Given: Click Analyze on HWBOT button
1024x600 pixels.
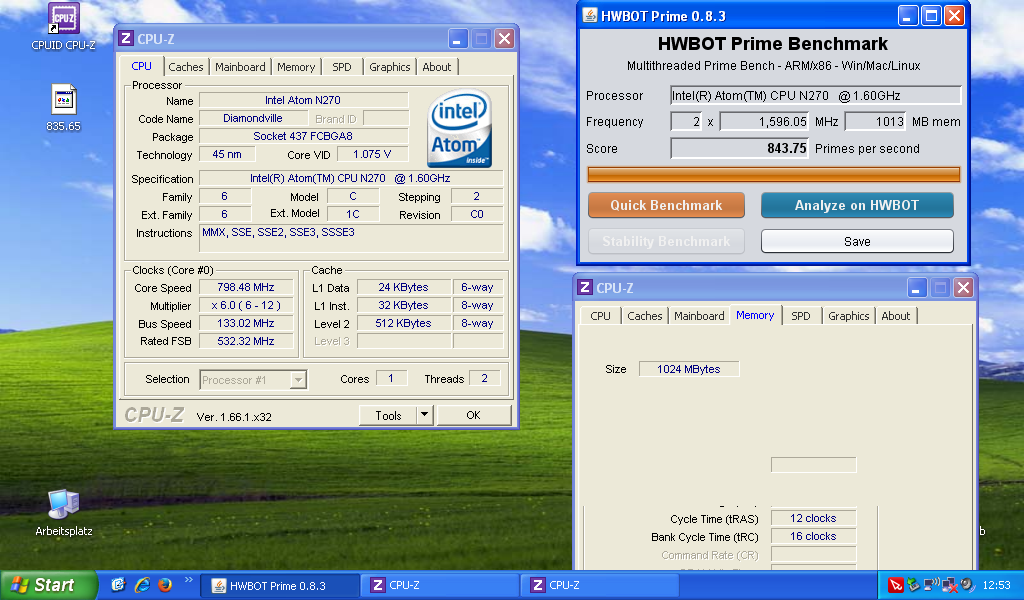Looking at the screenshot, I should click(x=857, y=205).
